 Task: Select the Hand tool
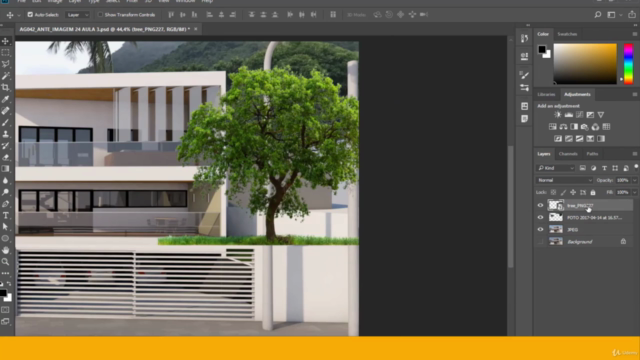(x=5, y=250)
